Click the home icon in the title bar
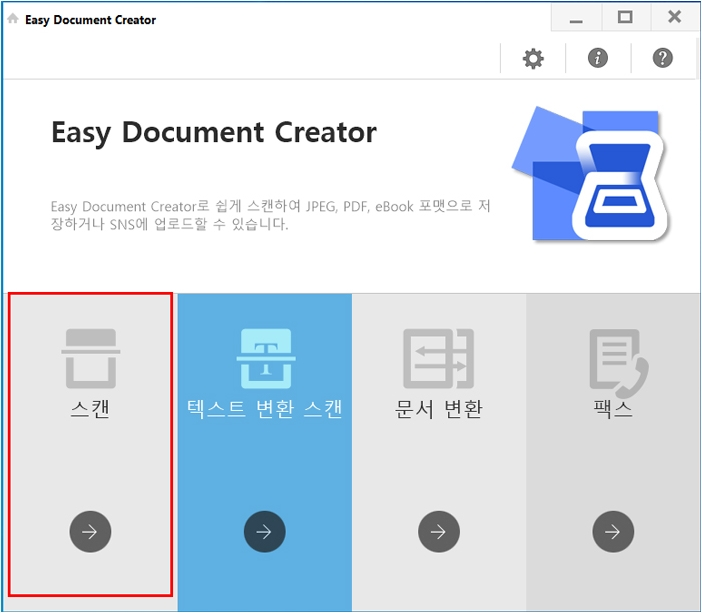 click(13, 19)
